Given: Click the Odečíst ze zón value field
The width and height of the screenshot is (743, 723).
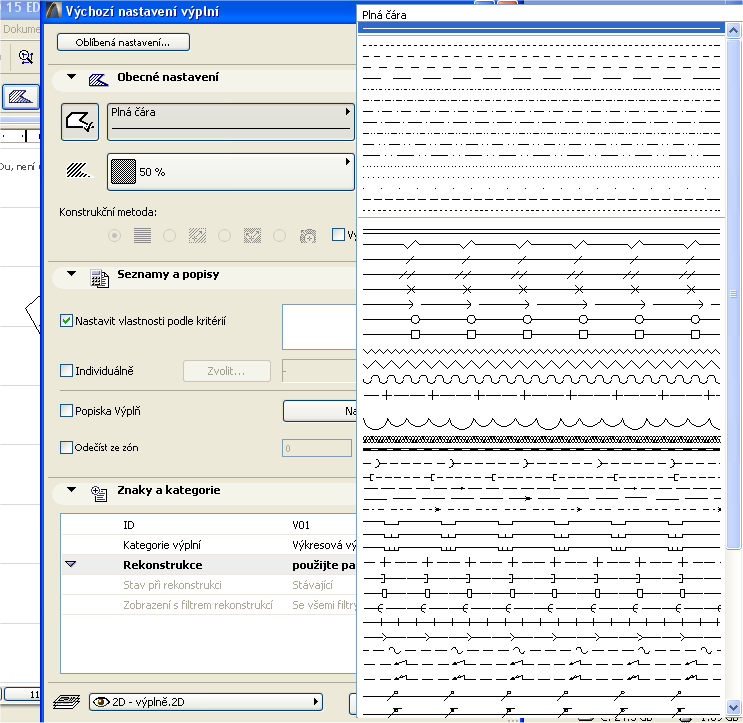Looking at the screenshot, I should point(317,448).
